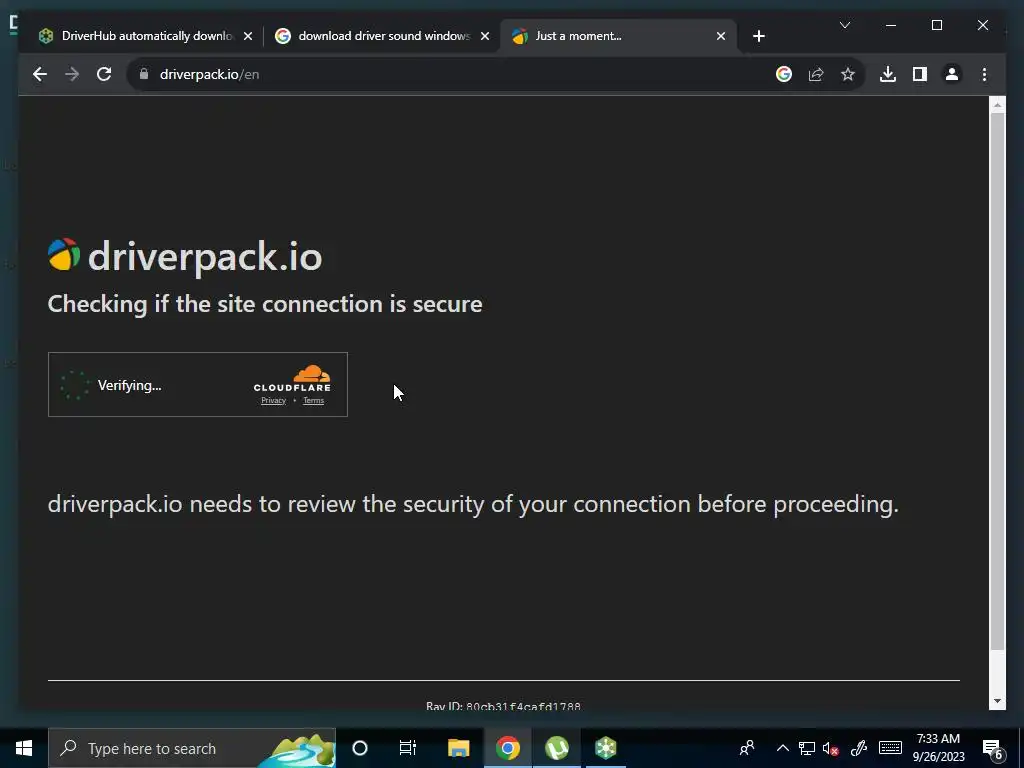Close the Just a moment tab
The width and height of the screenshot is (1024, 768).
pyautogui.click(x=721, y=37)
